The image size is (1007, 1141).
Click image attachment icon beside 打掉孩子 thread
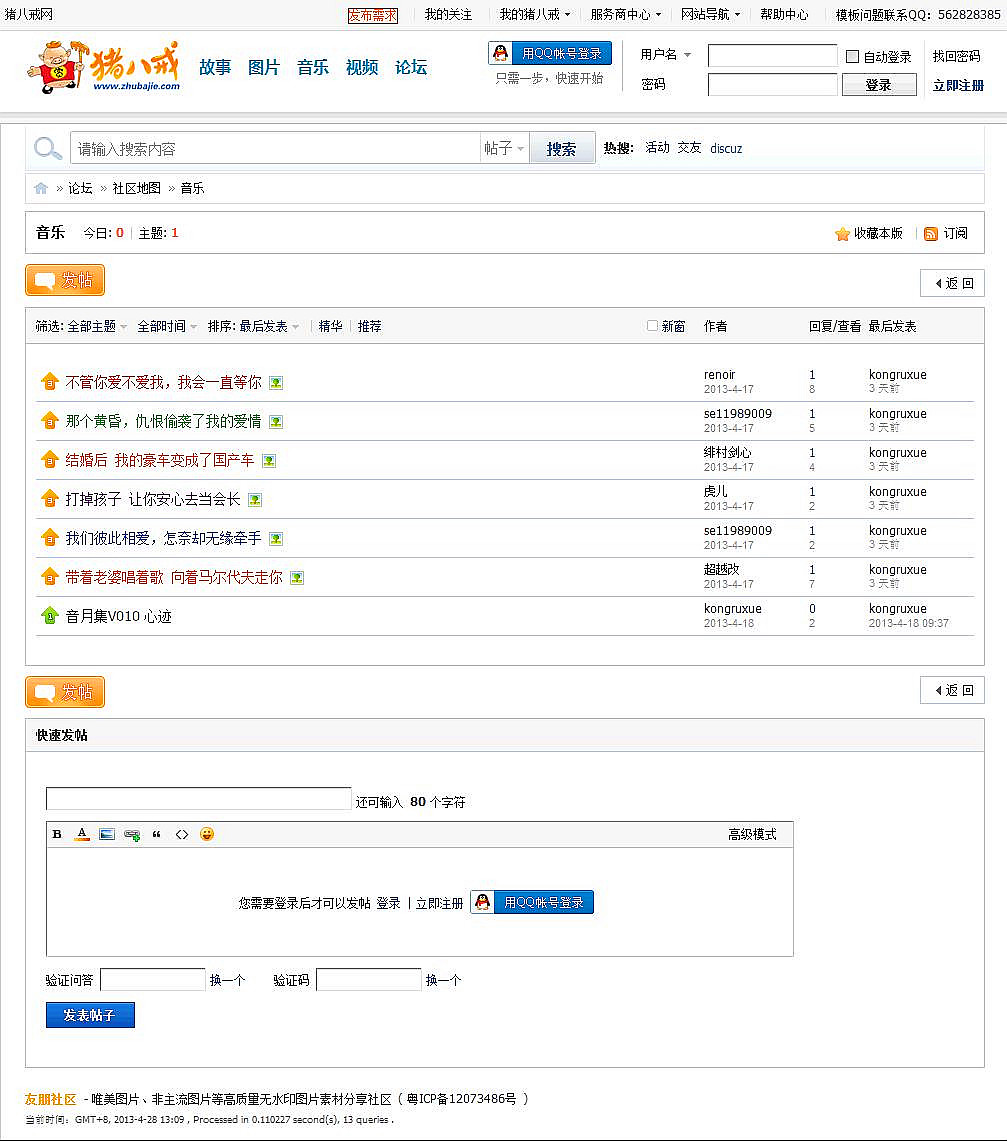coord(255,500)
